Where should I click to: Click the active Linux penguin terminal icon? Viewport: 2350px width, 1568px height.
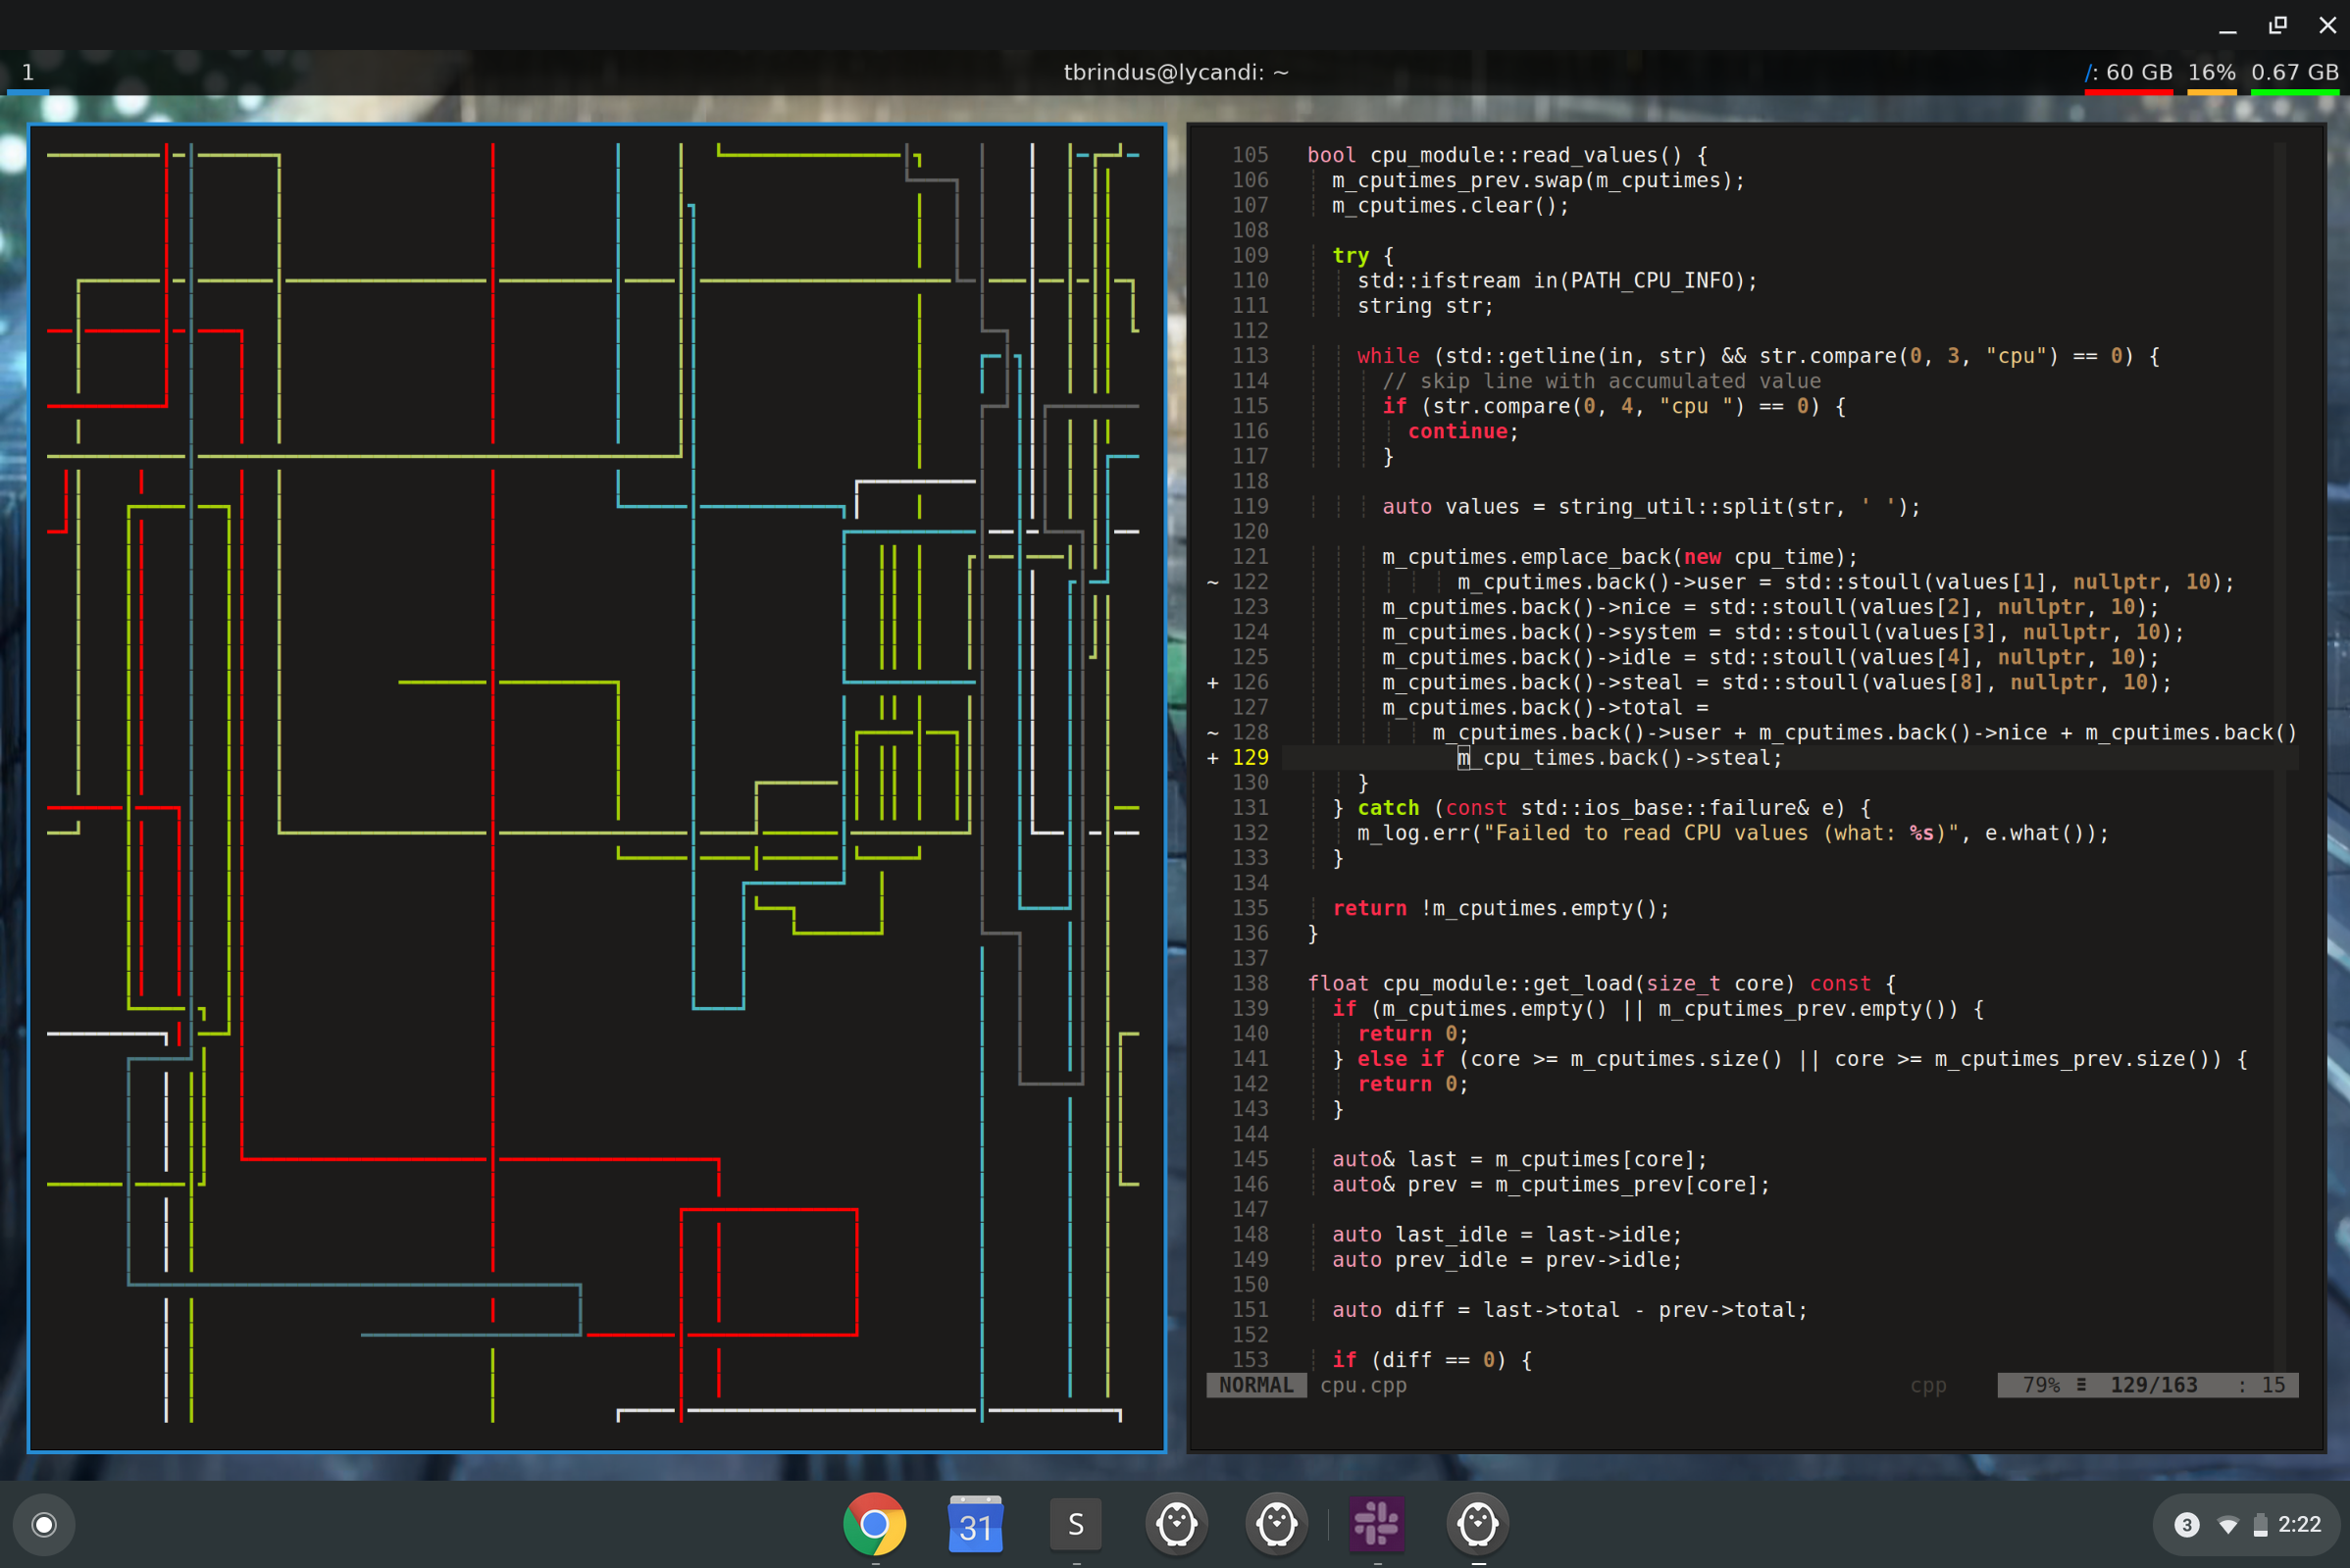[x=1478, y=1524]
